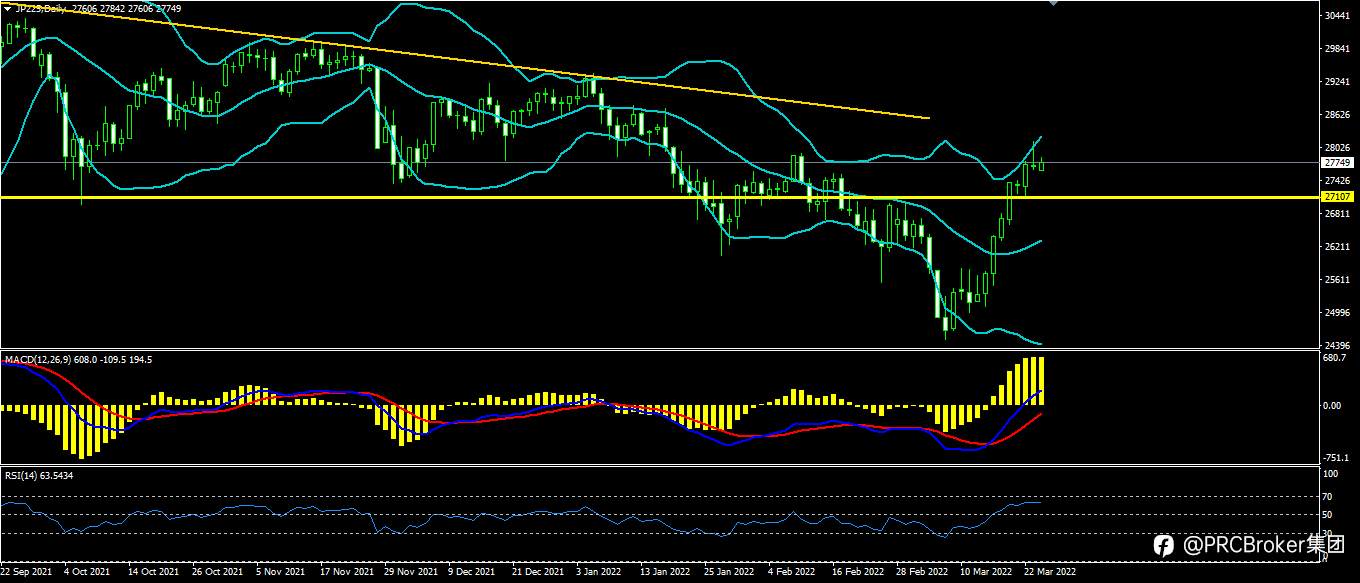Image resolution: width=1360 pixels, height=583 pixels.
Task: Click the 22 Sep 2021 date label
Action: (27, 573)
